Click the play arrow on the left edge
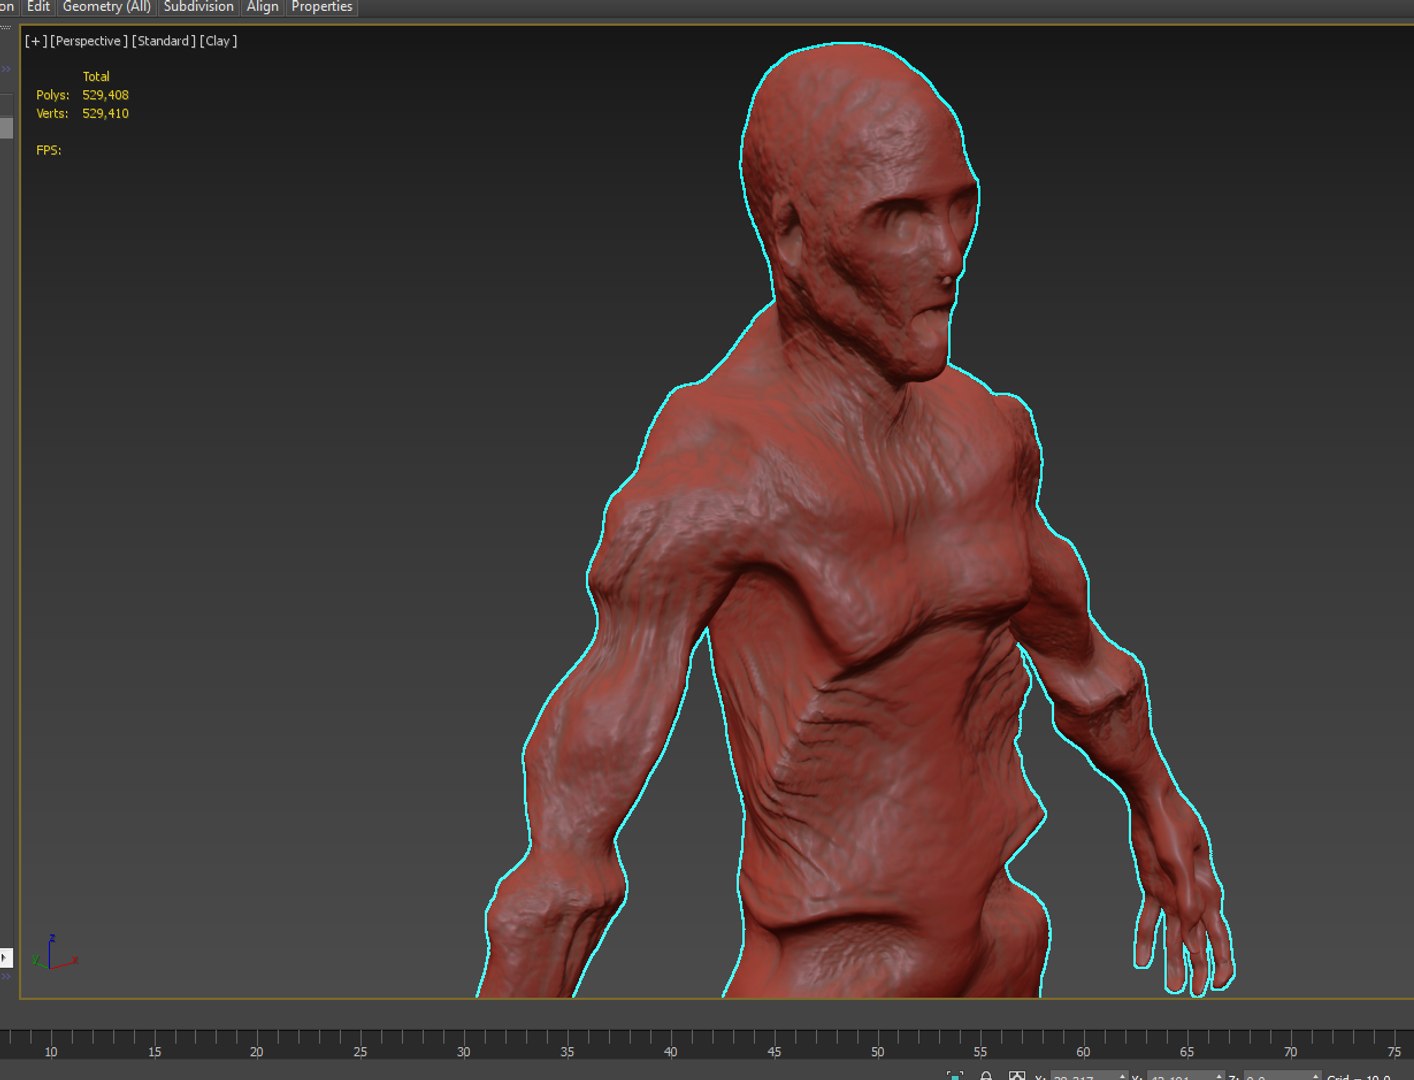Screen dimensions: 1414x1080 (x=5, y=958)
